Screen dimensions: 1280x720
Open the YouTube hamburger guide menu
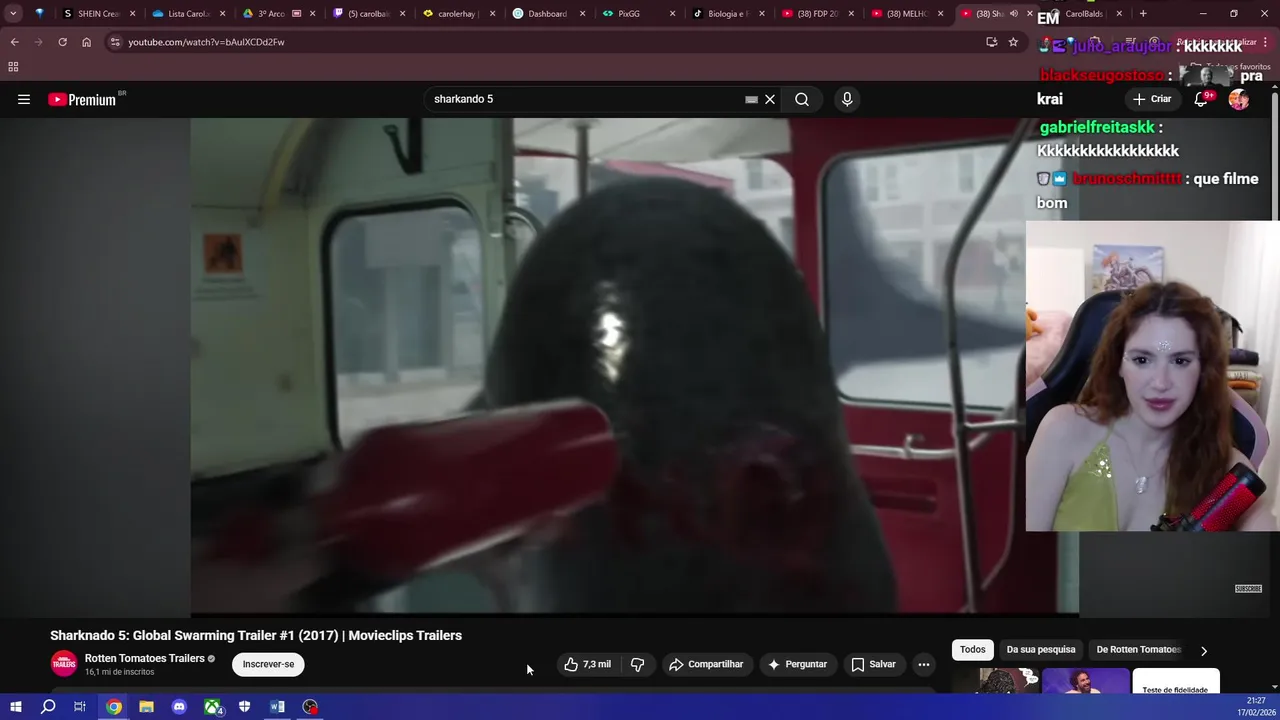coord(24,99)
